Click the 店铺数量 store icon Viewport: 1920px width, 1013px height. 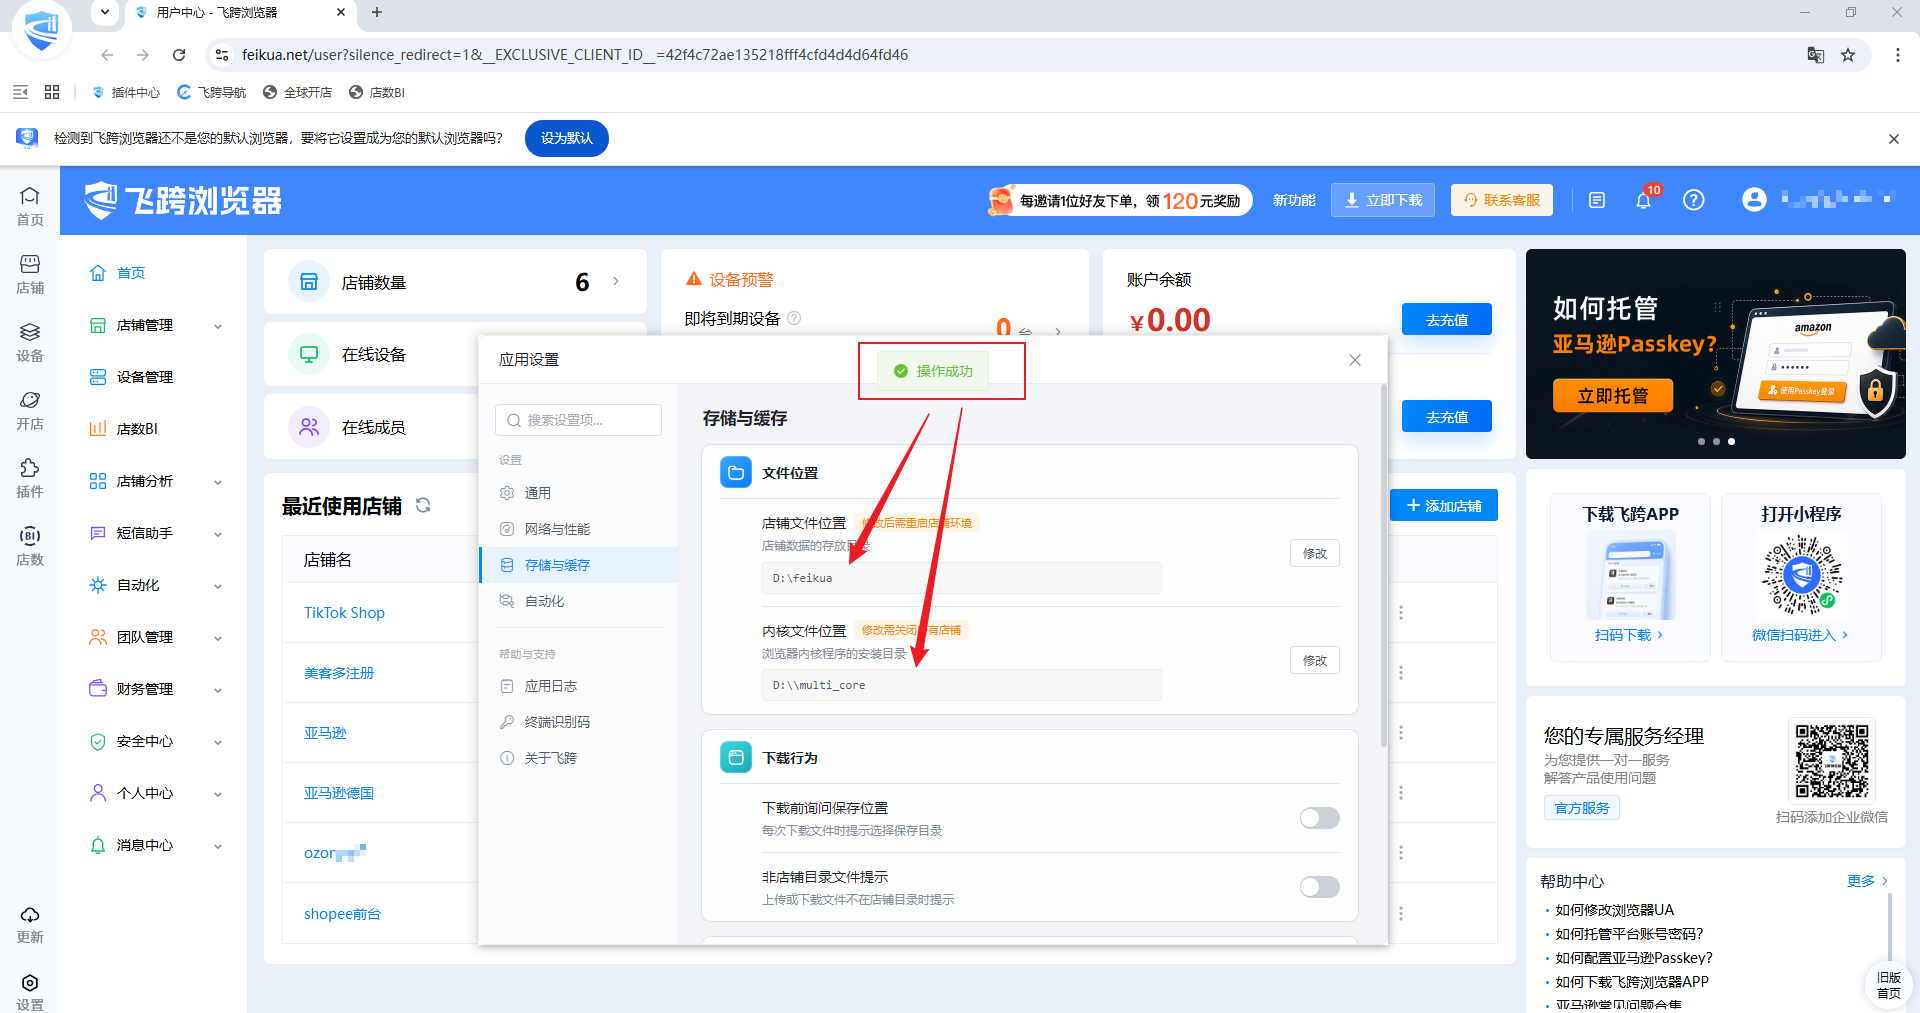point(309,282)
